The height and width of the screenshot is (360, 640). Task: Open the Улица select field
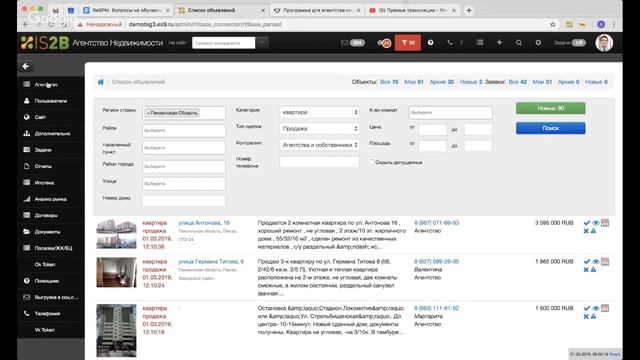[184, 184]
